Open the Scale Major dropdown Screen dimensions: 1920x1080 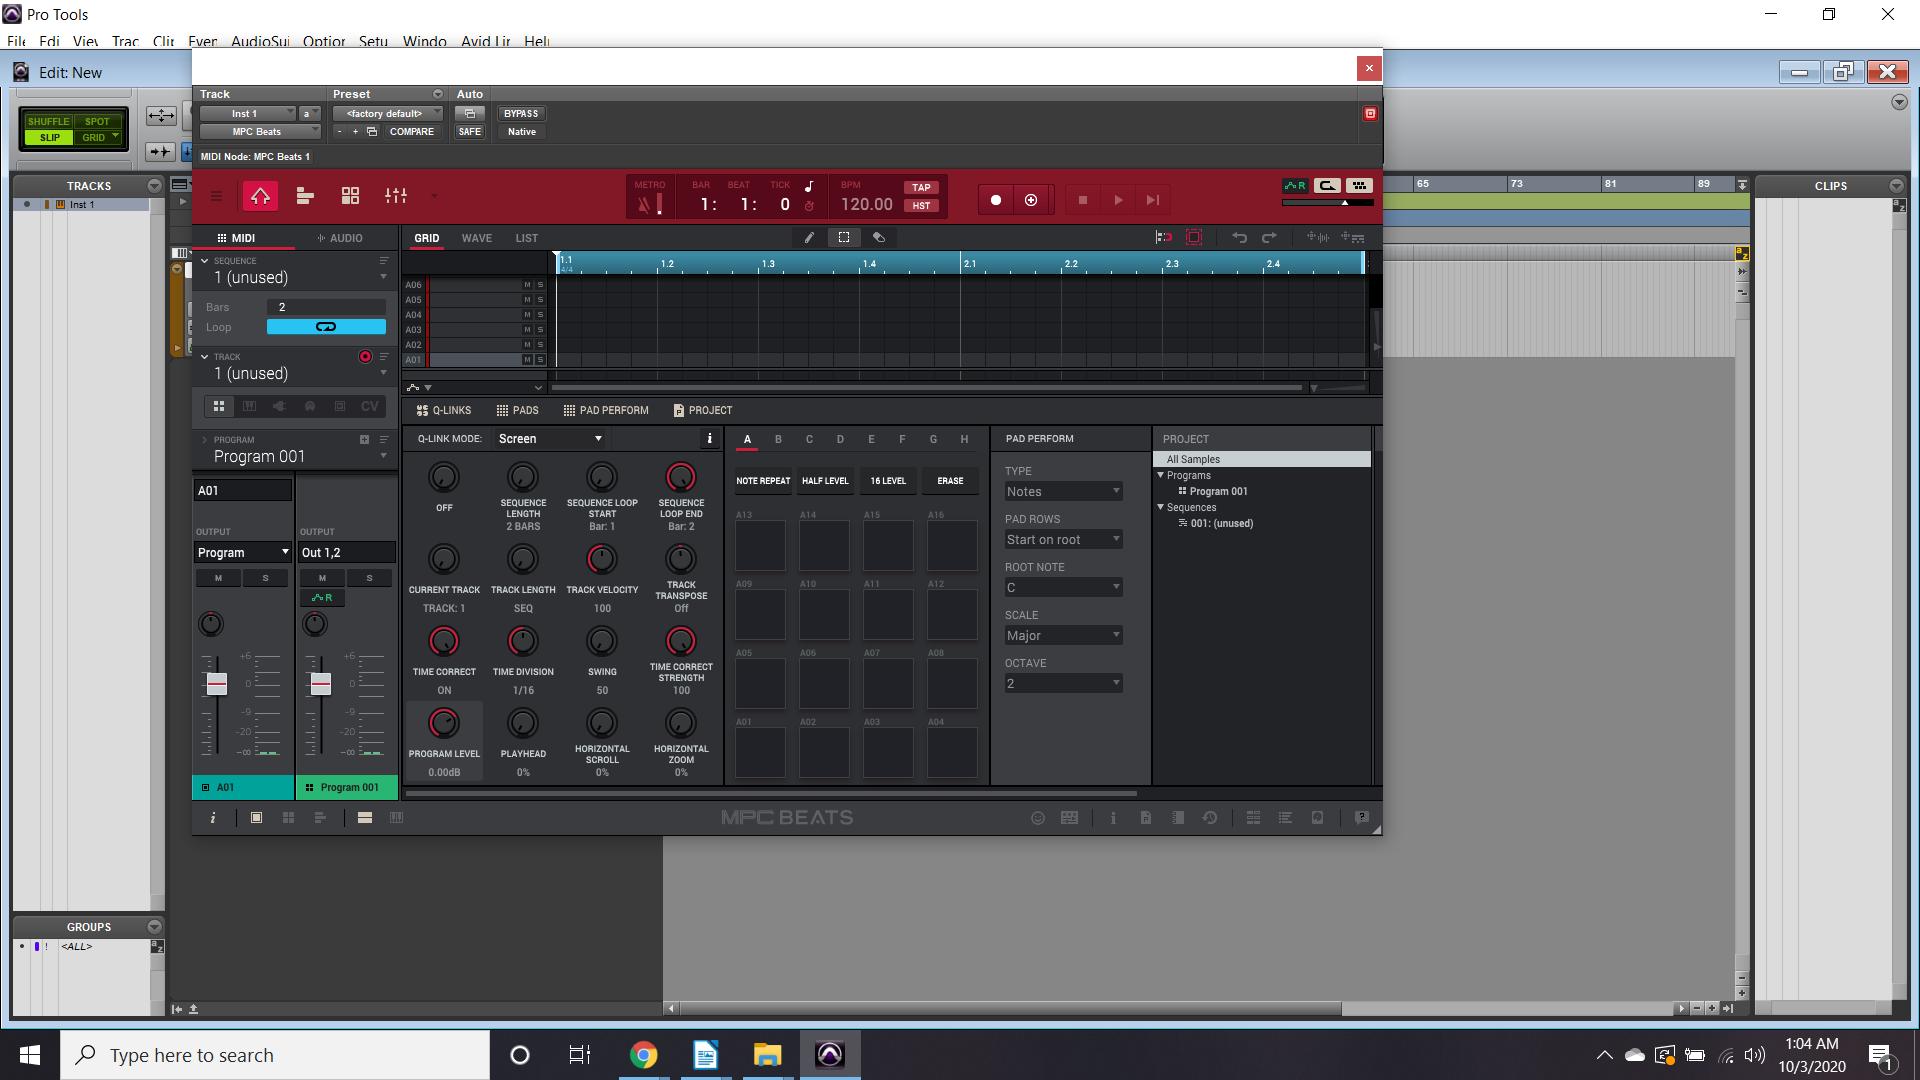click(x=1062, y=636)
